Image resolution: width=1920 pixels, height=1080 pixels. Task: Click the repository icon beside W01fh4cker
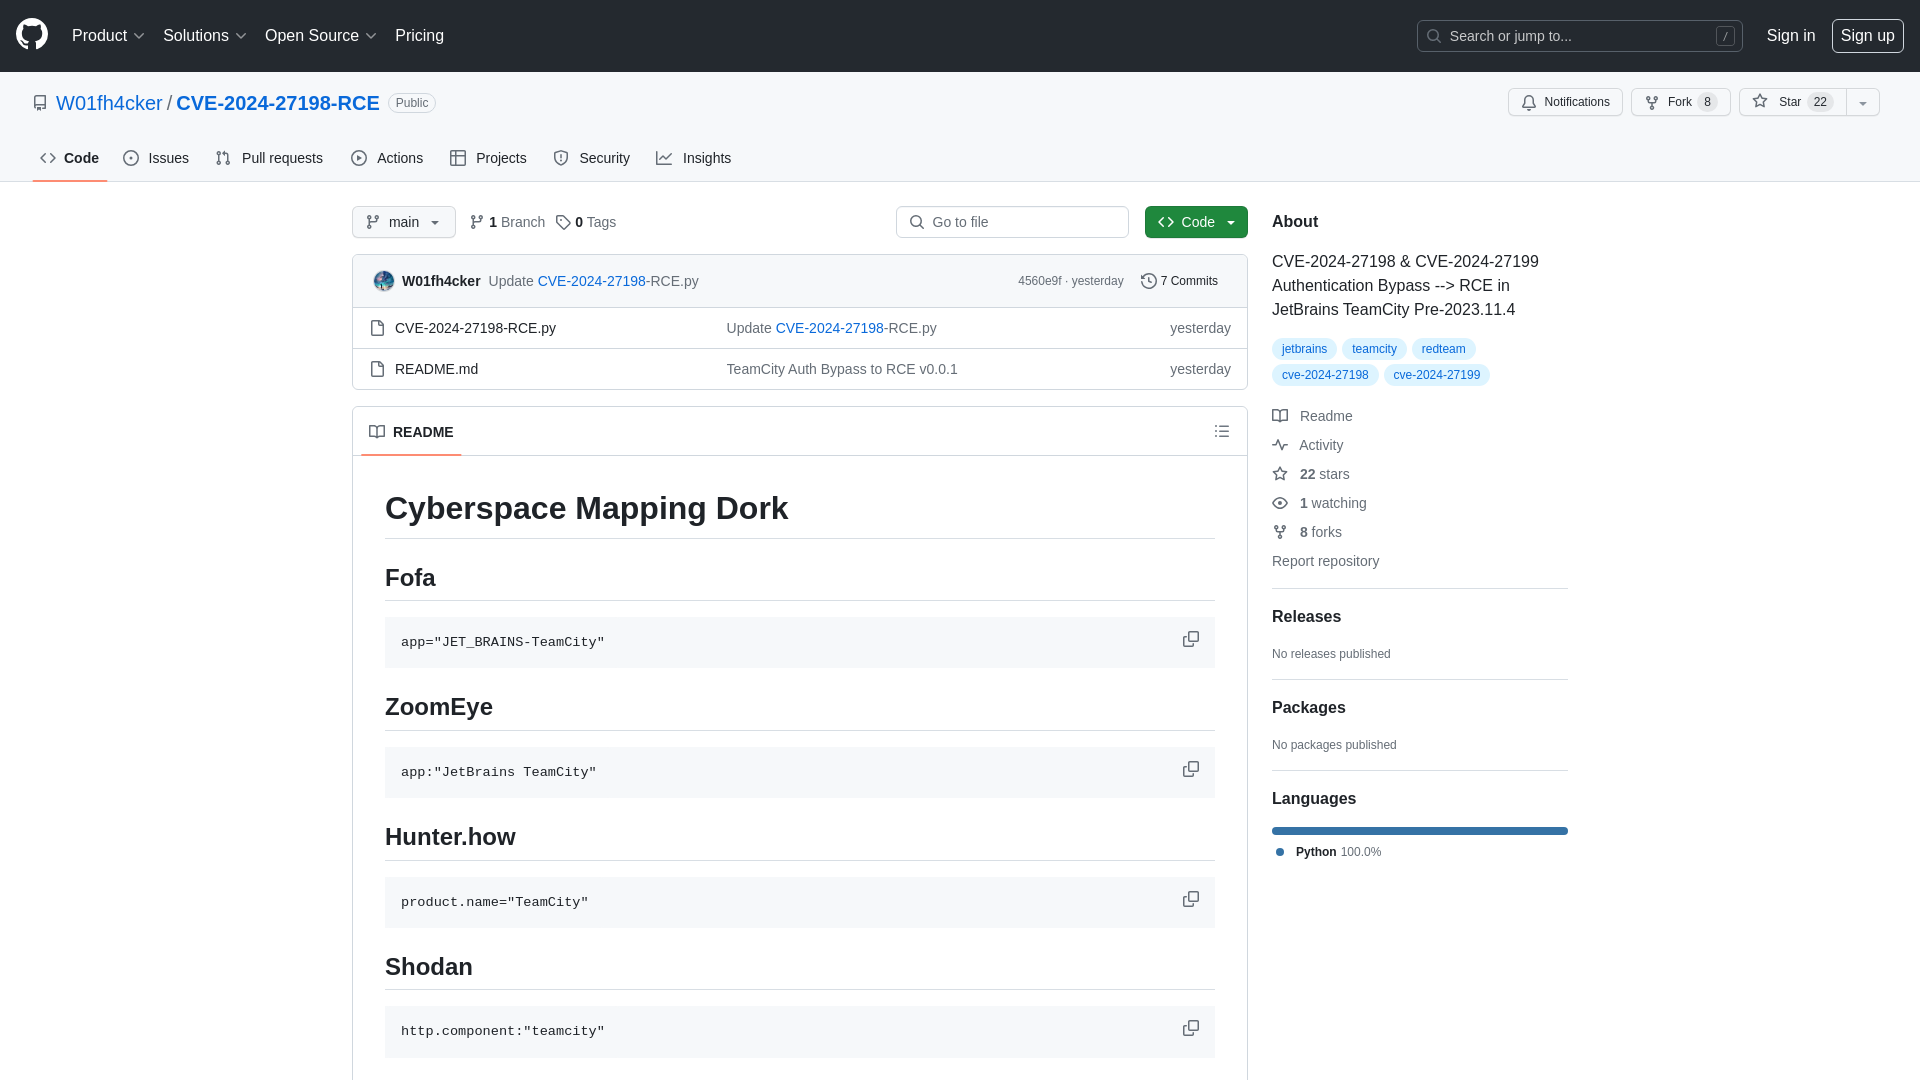pos(40,103)
